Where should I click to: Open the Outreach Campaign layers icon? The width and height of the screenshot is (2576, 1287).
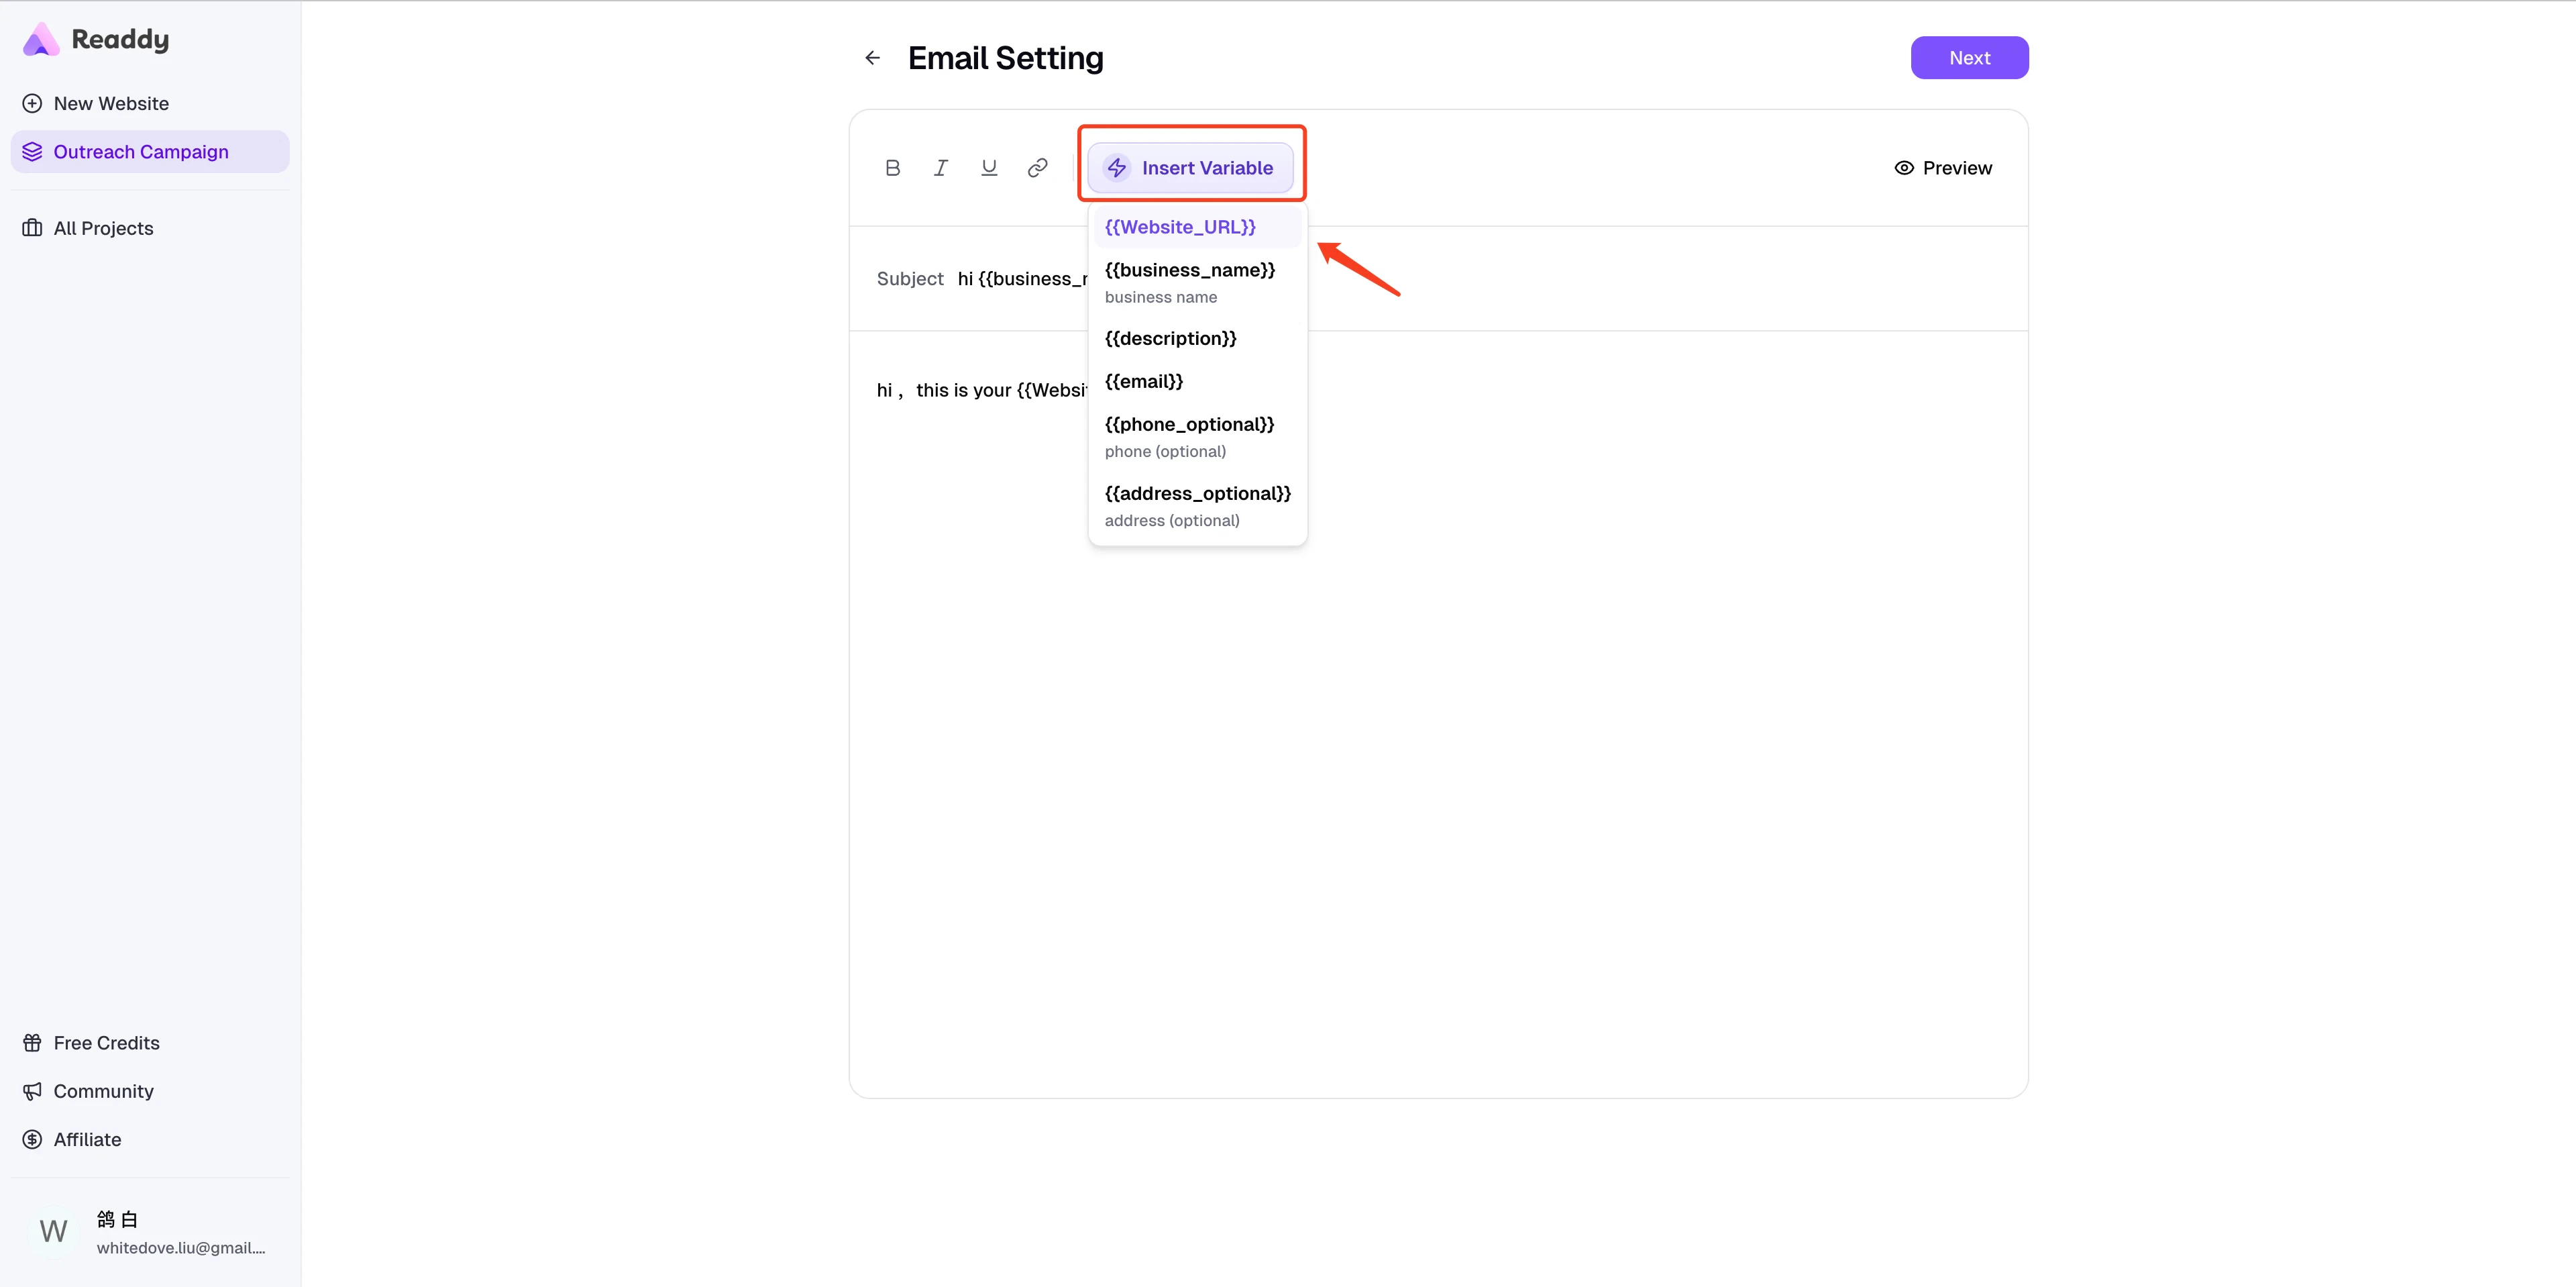[33, 151]
